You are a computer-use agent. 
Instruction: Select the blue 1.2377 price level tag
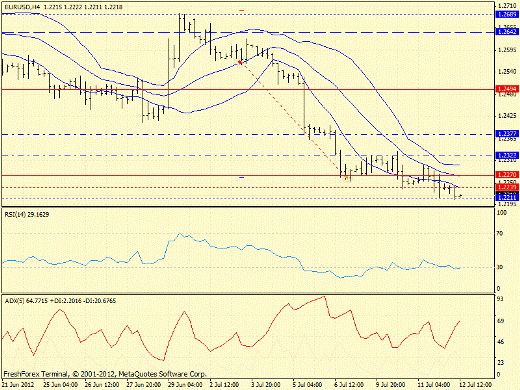point(508,134)
